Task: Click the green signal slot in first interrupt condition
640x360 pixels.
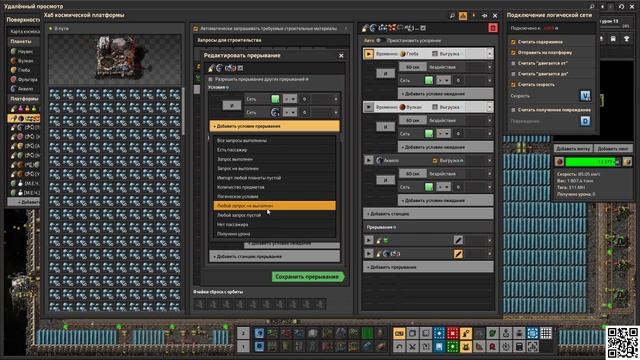Action: pyautogui.click(x=275, y=99)
